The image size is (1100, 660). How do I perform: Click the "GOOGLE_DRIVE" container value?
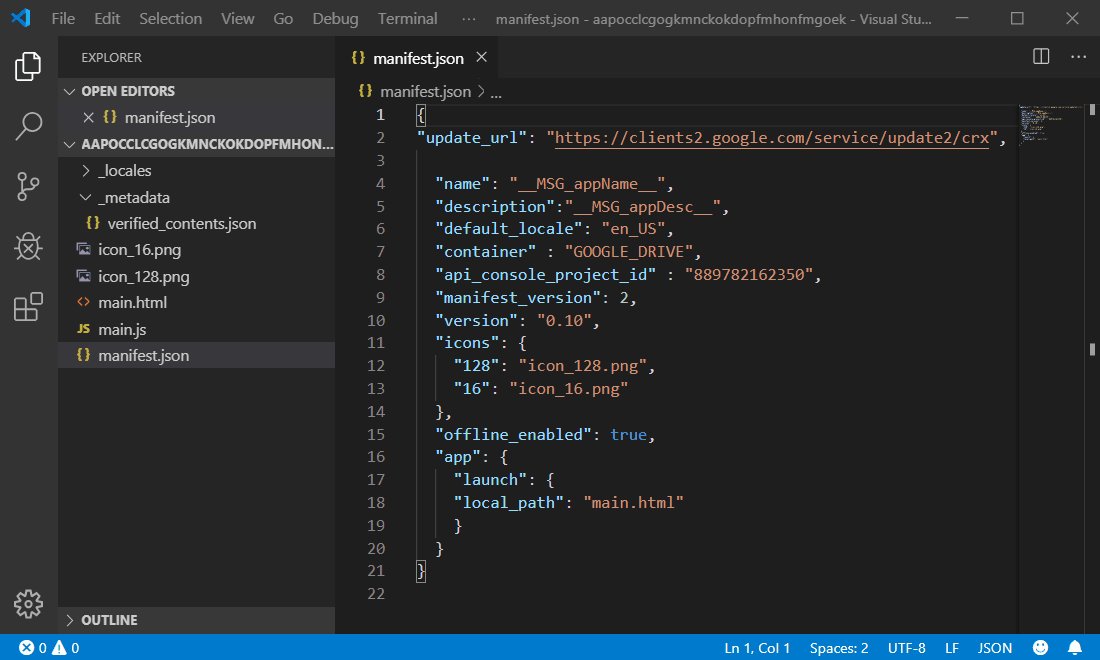(x=629, y=252)
